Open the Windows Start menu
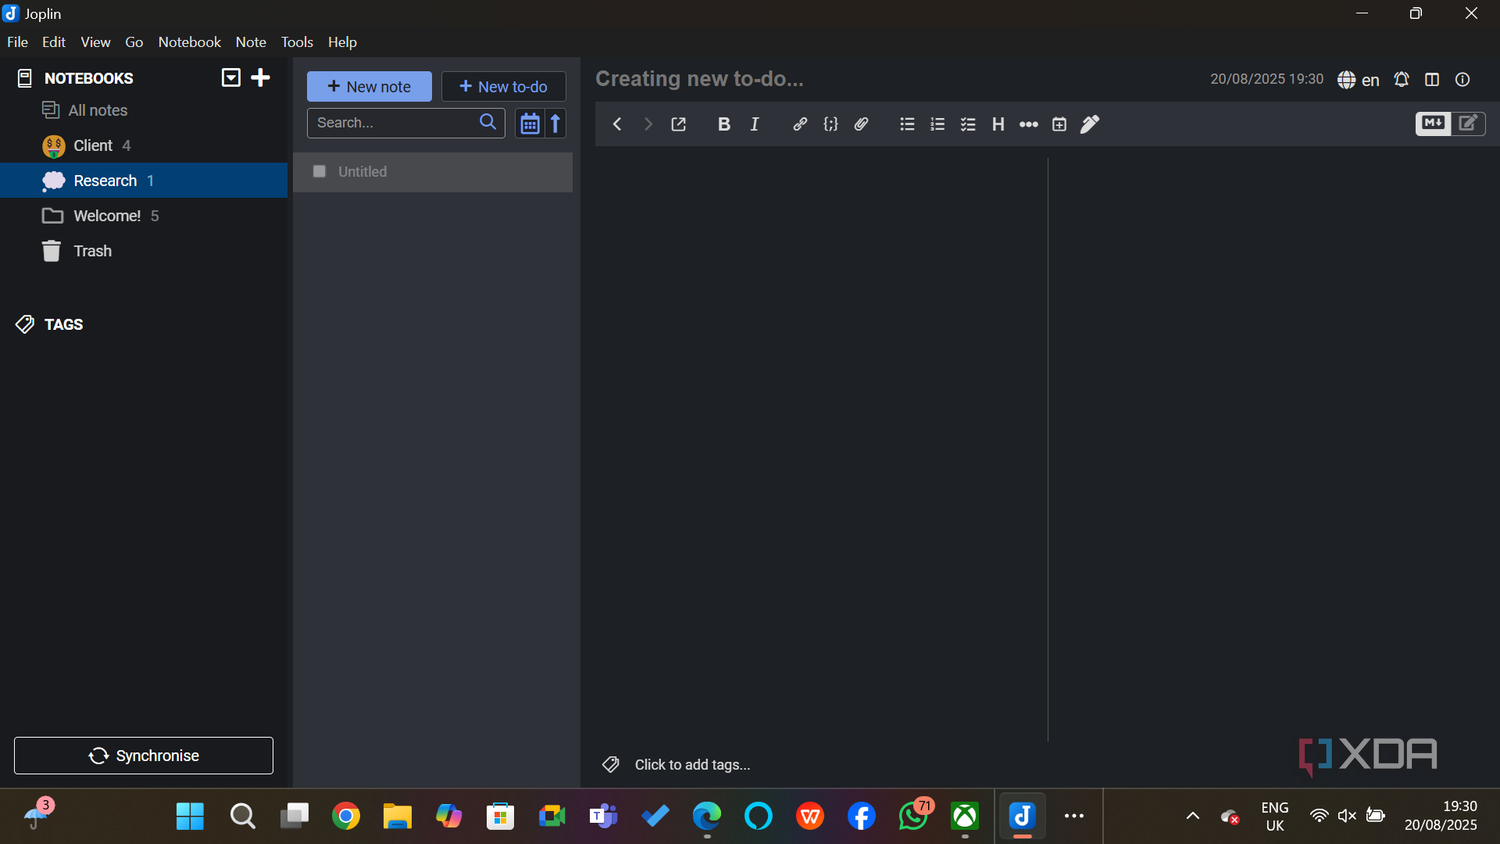 [190, 816]
